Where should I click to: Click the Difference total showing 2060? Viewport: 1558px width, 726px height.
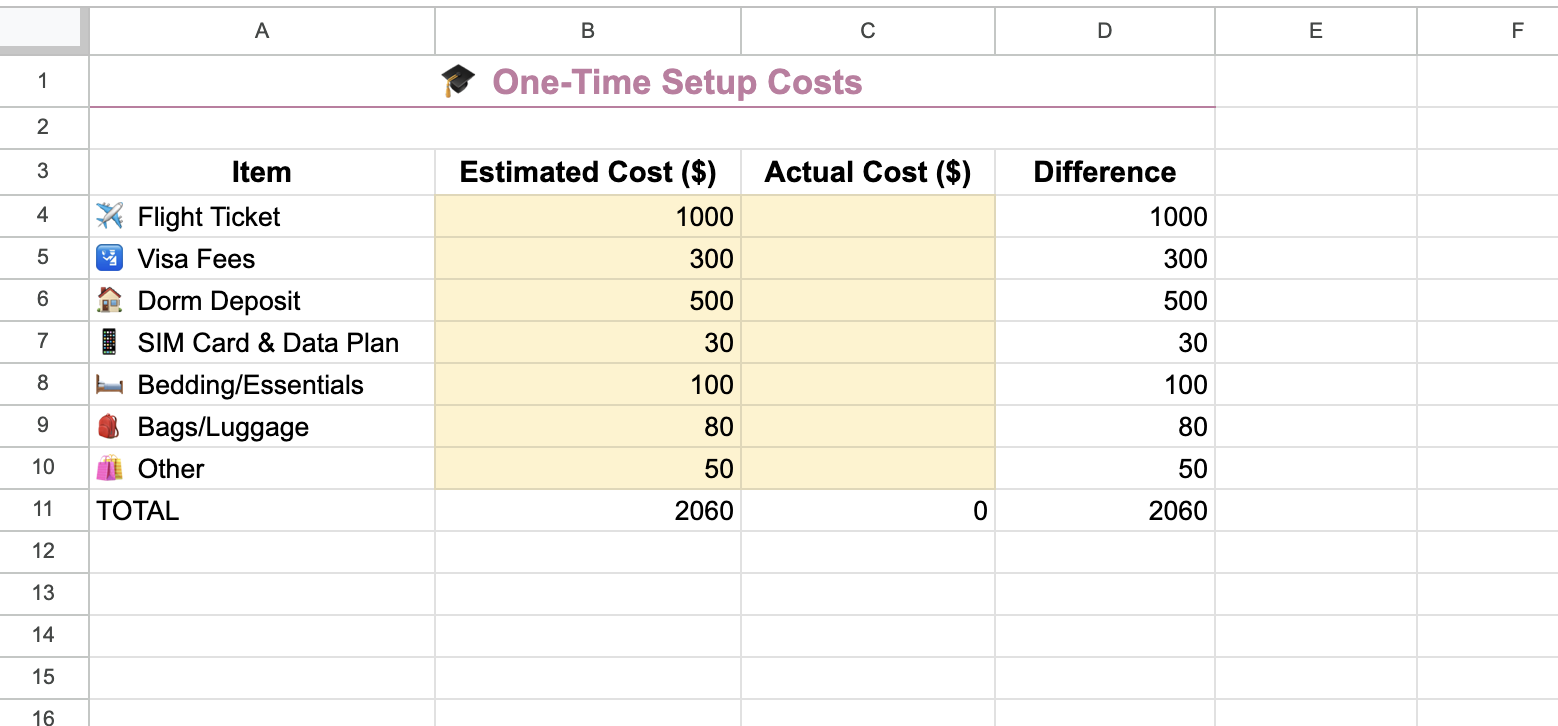(1104, 510)
